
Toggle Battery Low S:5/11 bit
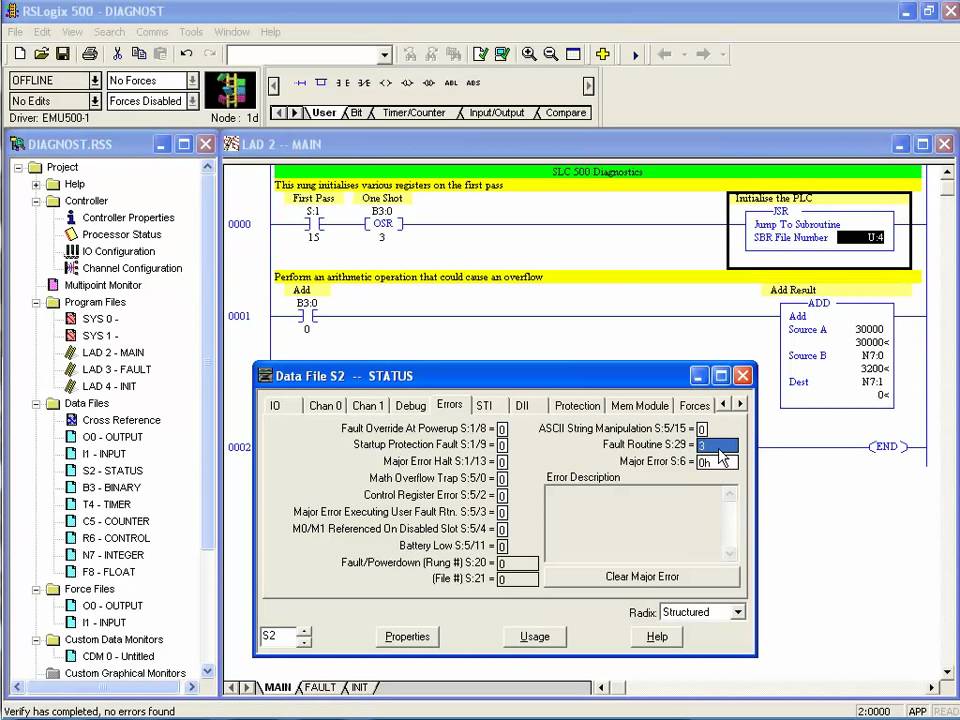pos(501,546)
